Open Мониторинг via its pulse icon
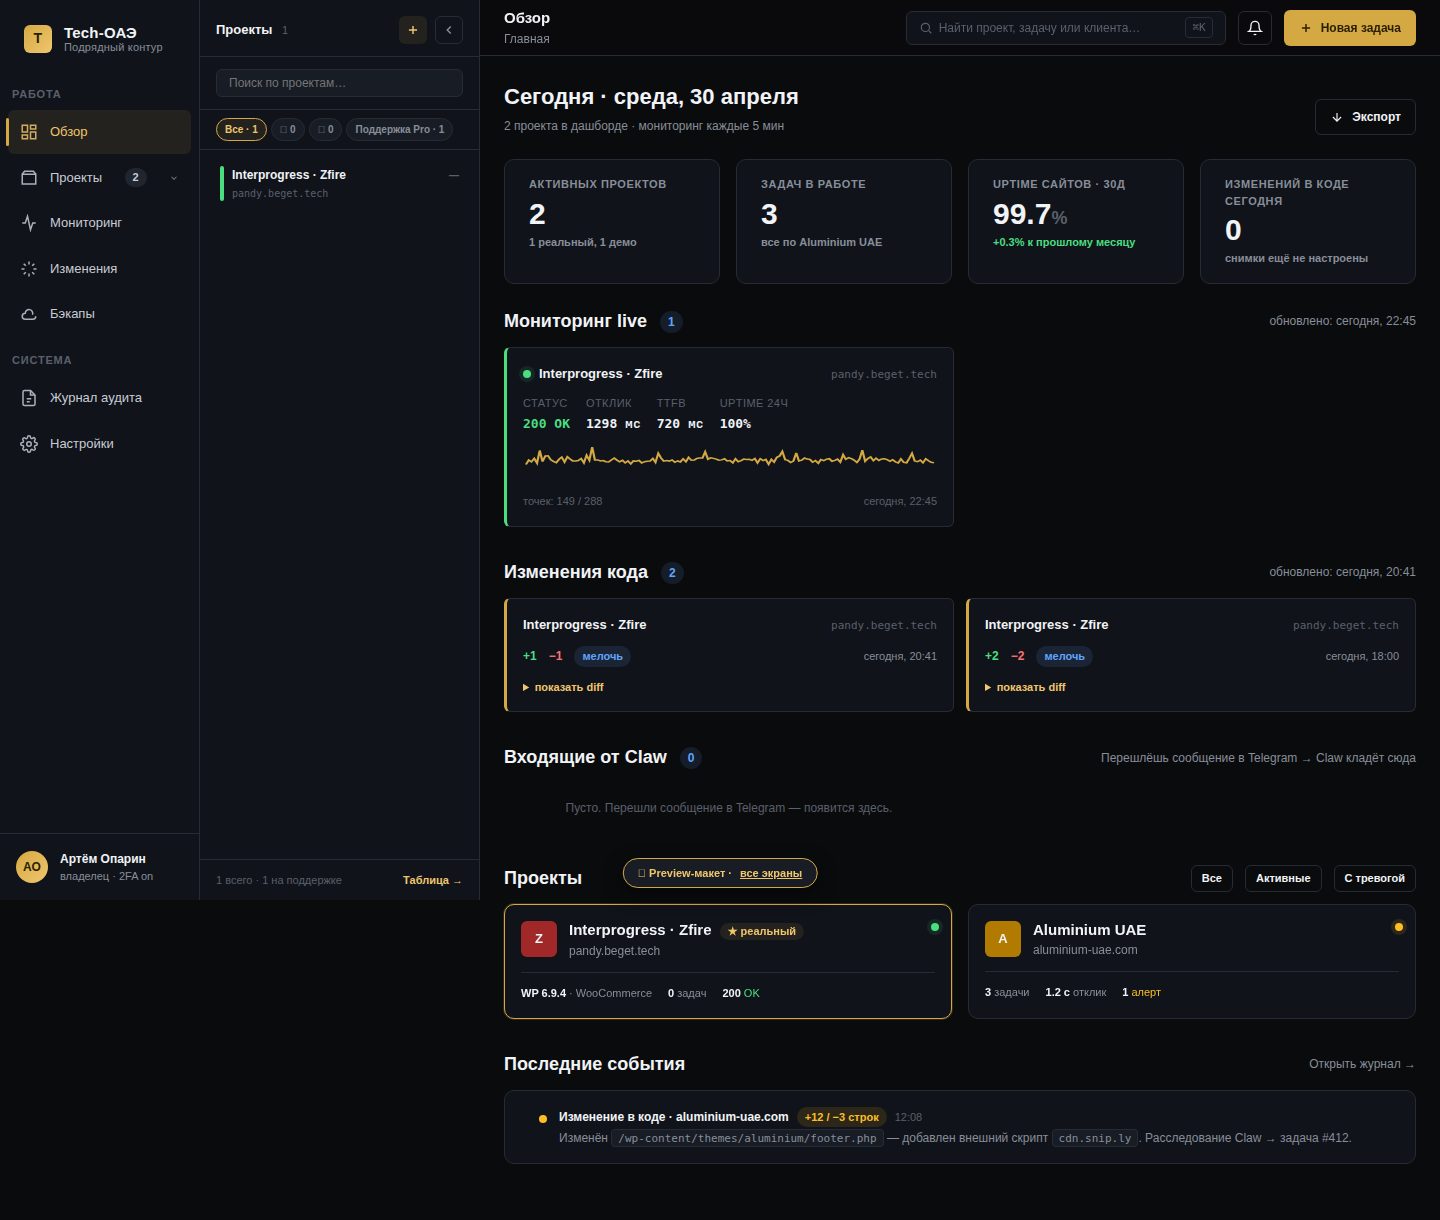Screen dimensions: 1440x1220 click(29, 223)
